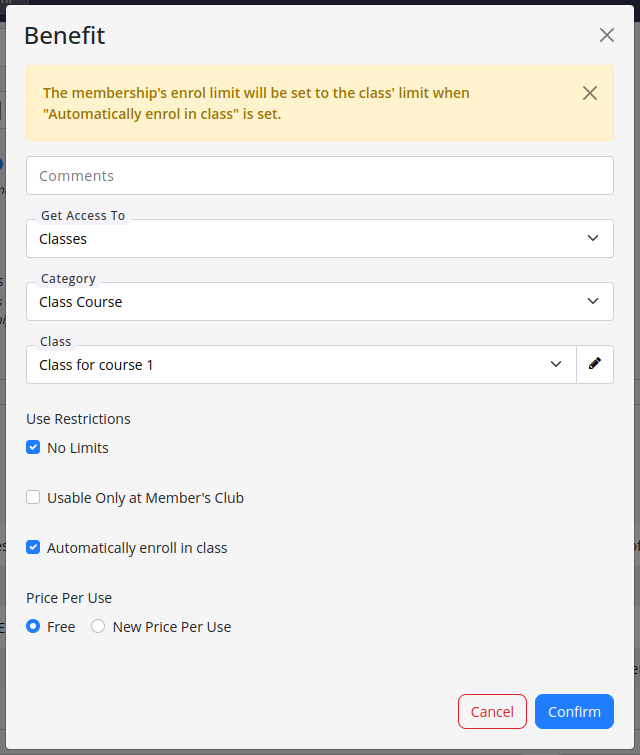Screen dimensions: 640x755
Task: Click the pencil edit icon beside Class
Action: click(x=595, y=365)
